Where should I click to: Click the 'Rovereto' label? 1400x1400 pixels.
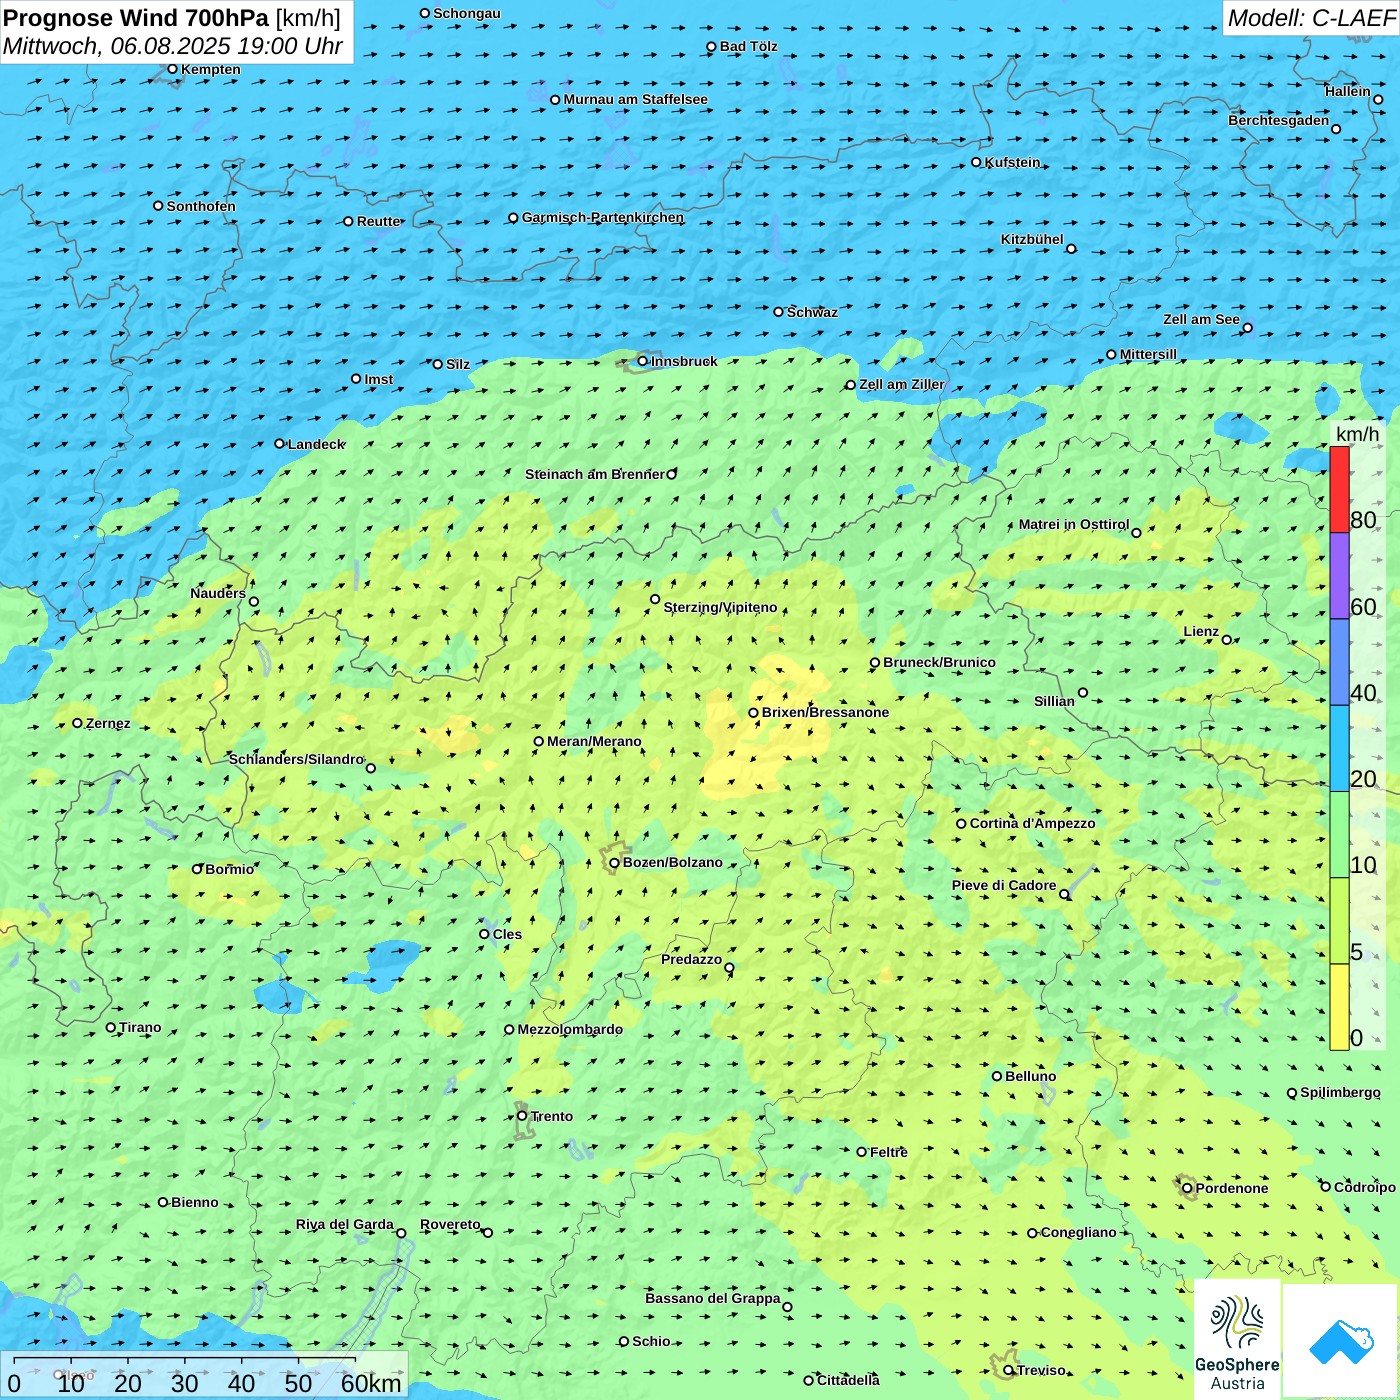[451, 1224]
